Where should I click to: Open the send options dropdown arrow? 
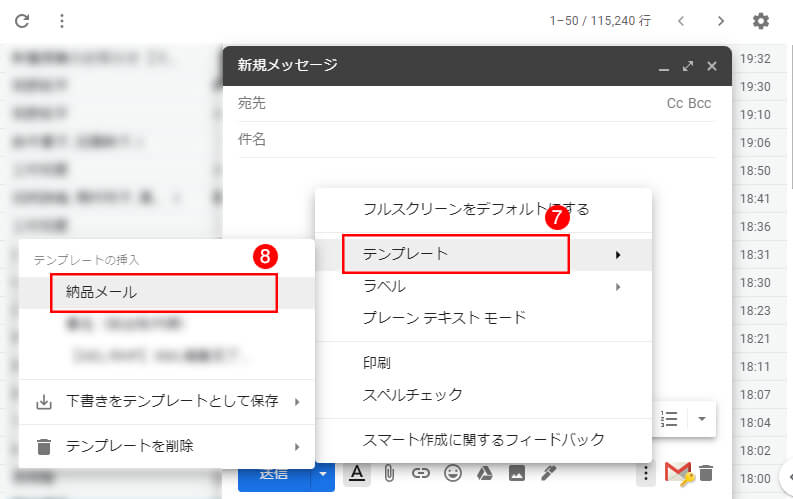point(324,473)
